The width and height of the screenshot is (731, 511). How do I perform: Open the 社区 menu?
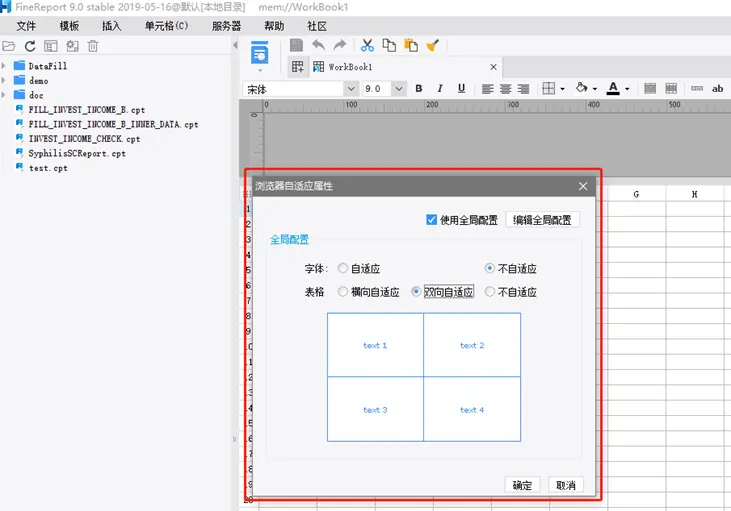[317, 26]
